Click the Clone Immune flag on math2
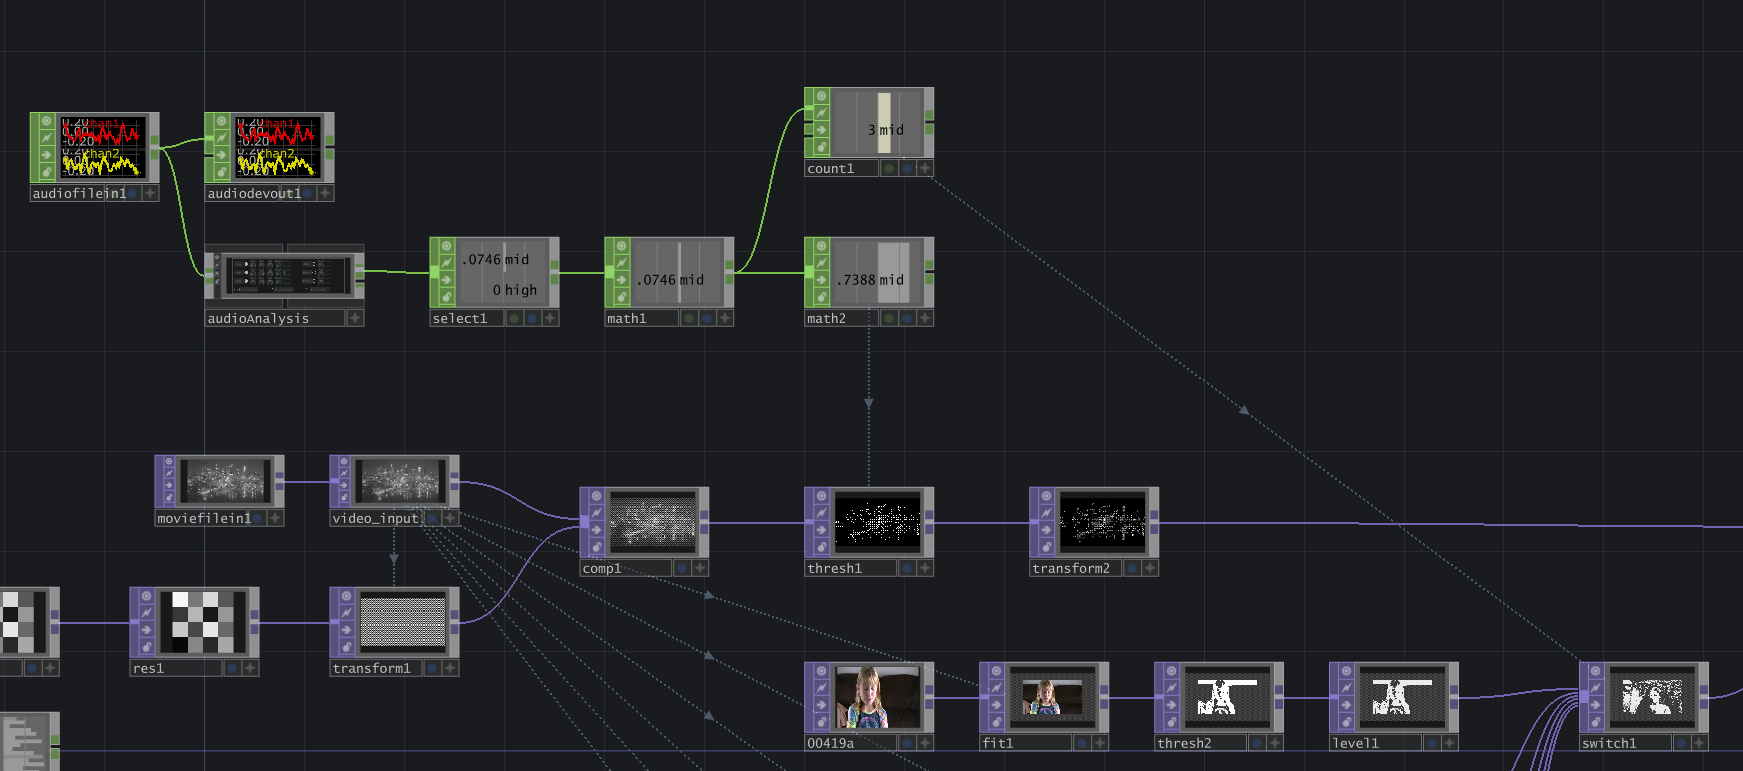 (821, 263)
